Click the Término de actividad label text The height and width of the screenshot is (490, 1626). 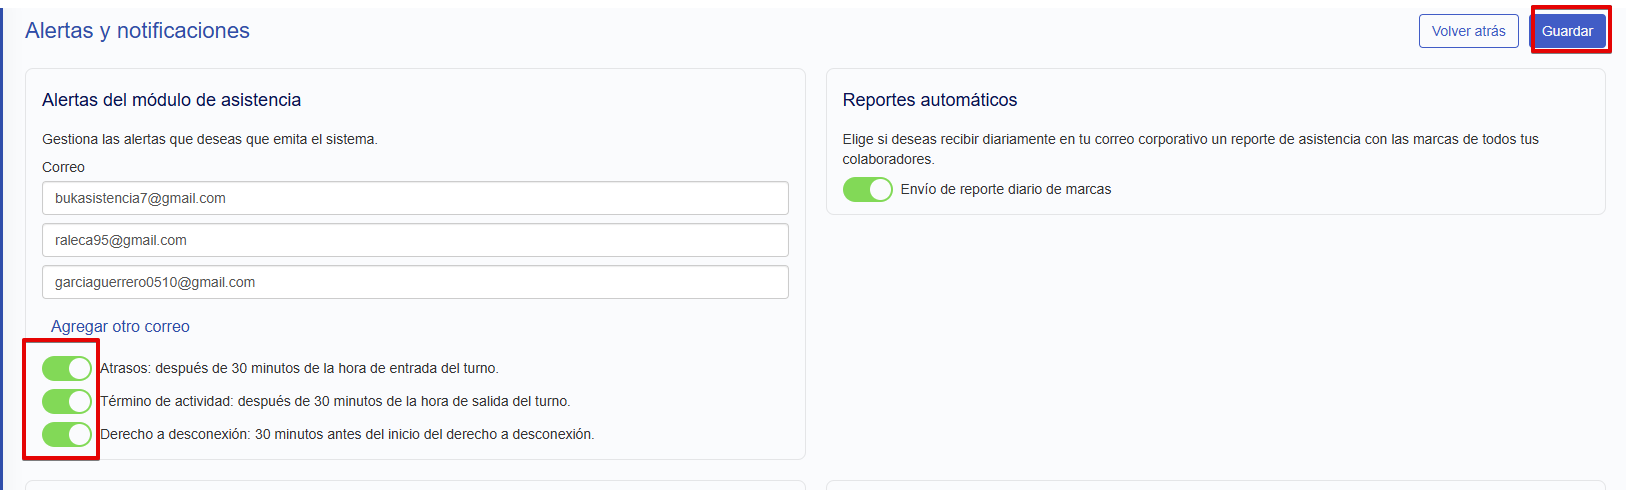coord(335,402)
